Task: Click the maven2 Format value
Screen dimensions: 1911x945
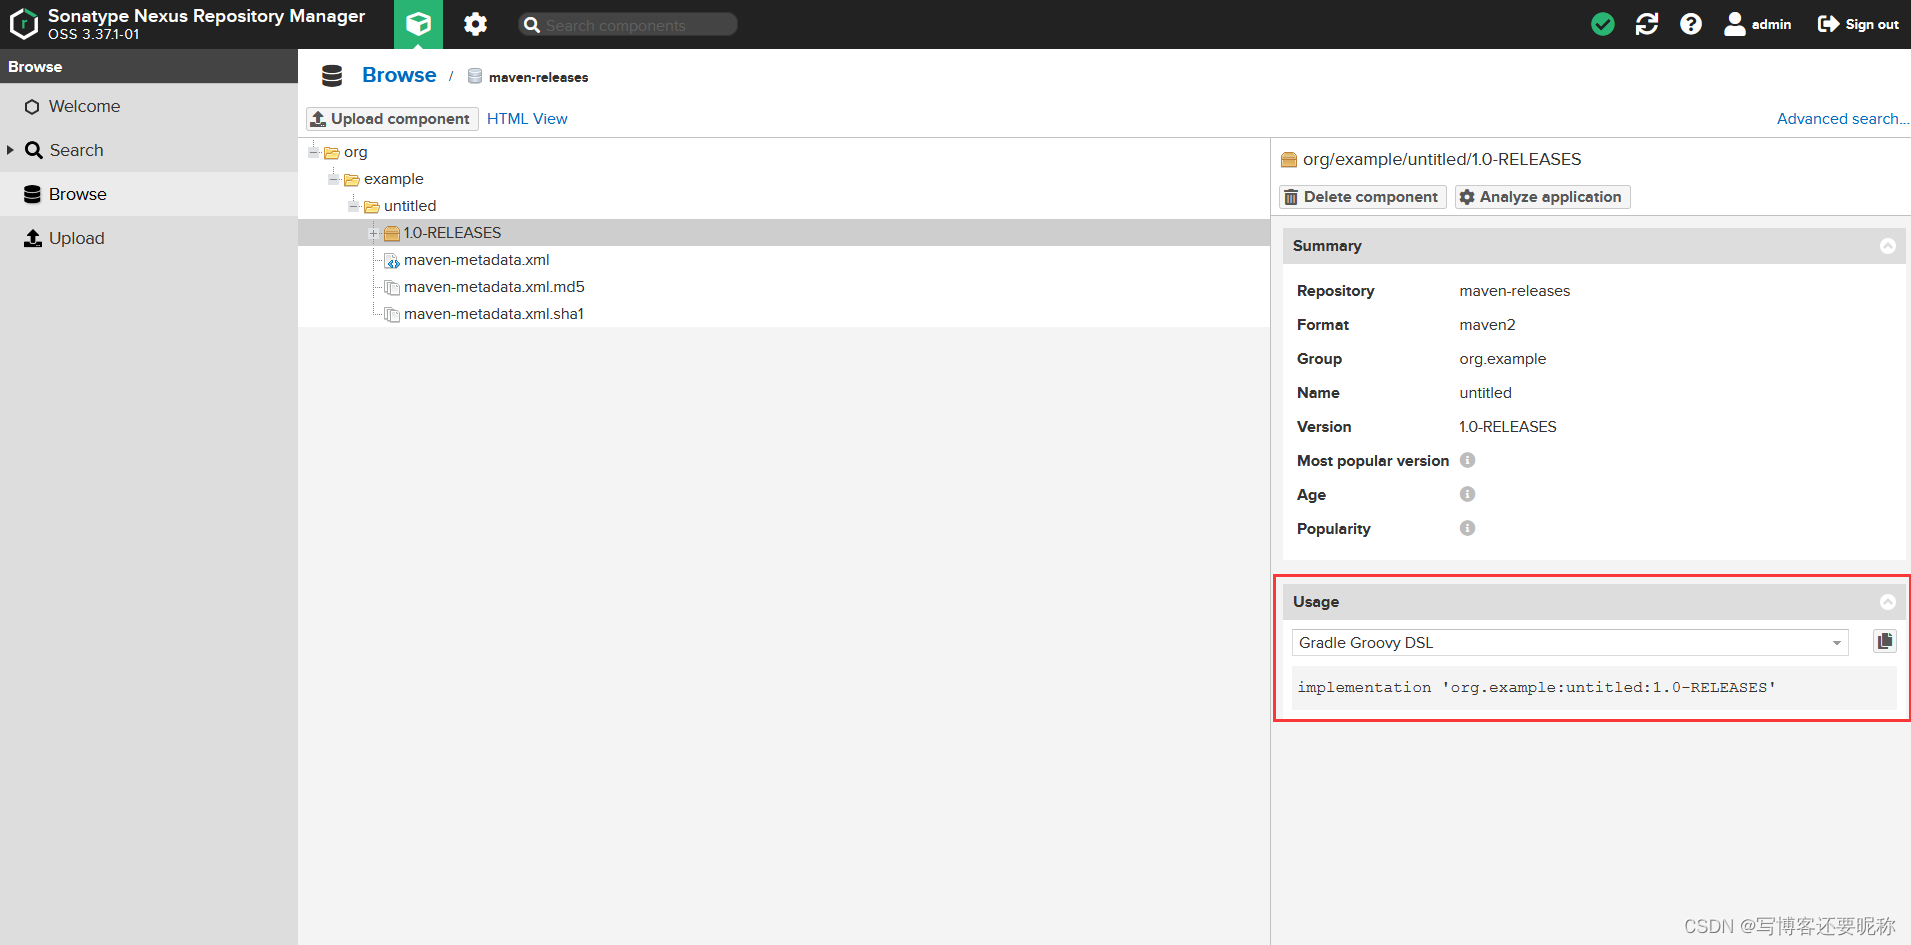Action: click(1487, 325)
